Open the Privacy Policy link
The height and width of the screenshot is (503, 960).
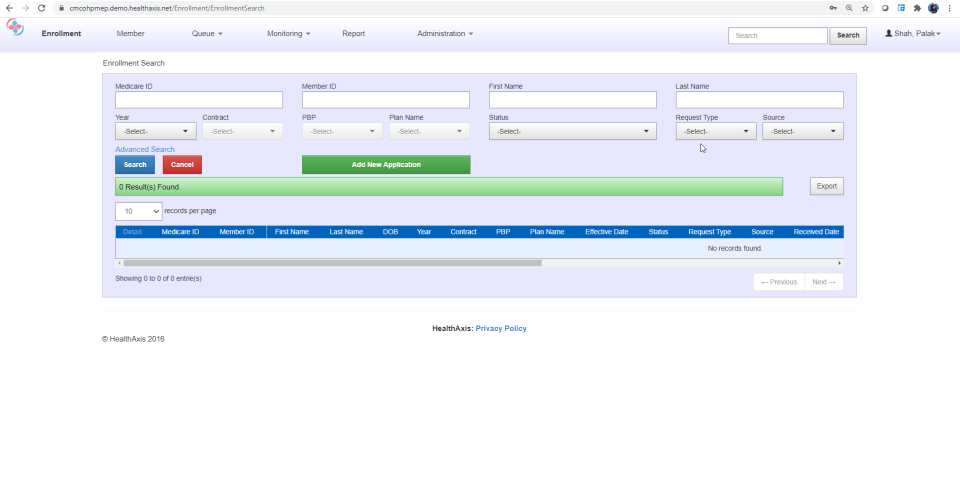tap(501, 329)
